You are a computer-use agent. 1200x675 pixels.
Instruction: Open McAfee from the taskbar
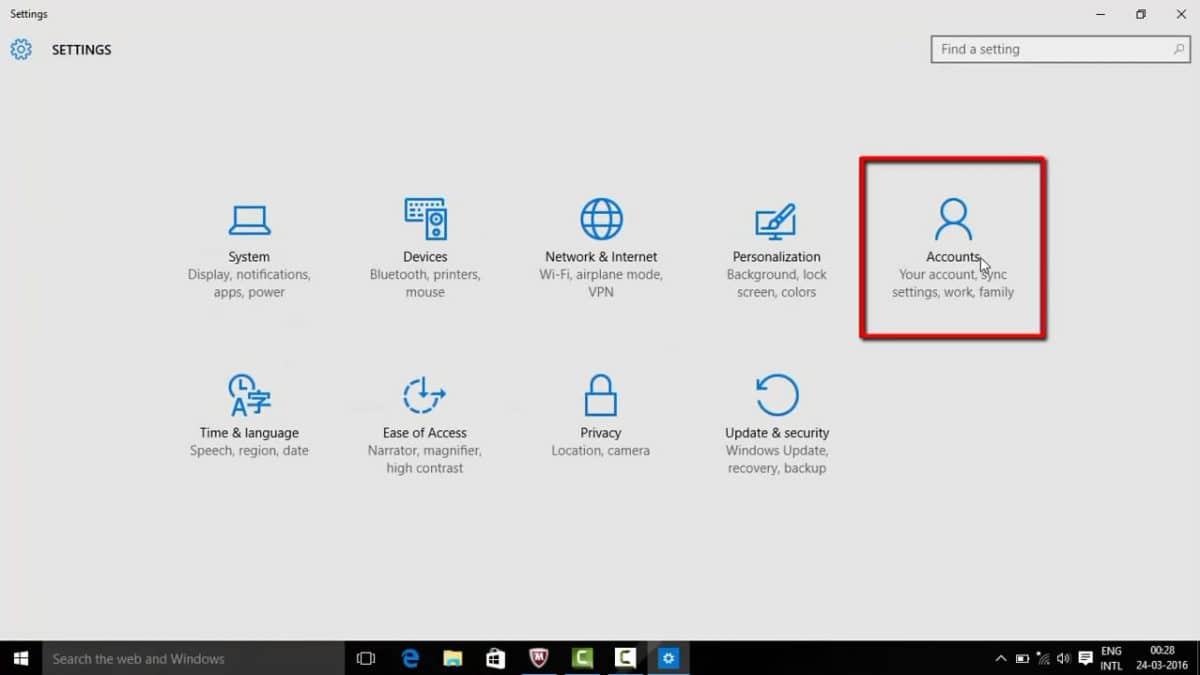coord(538,658)
